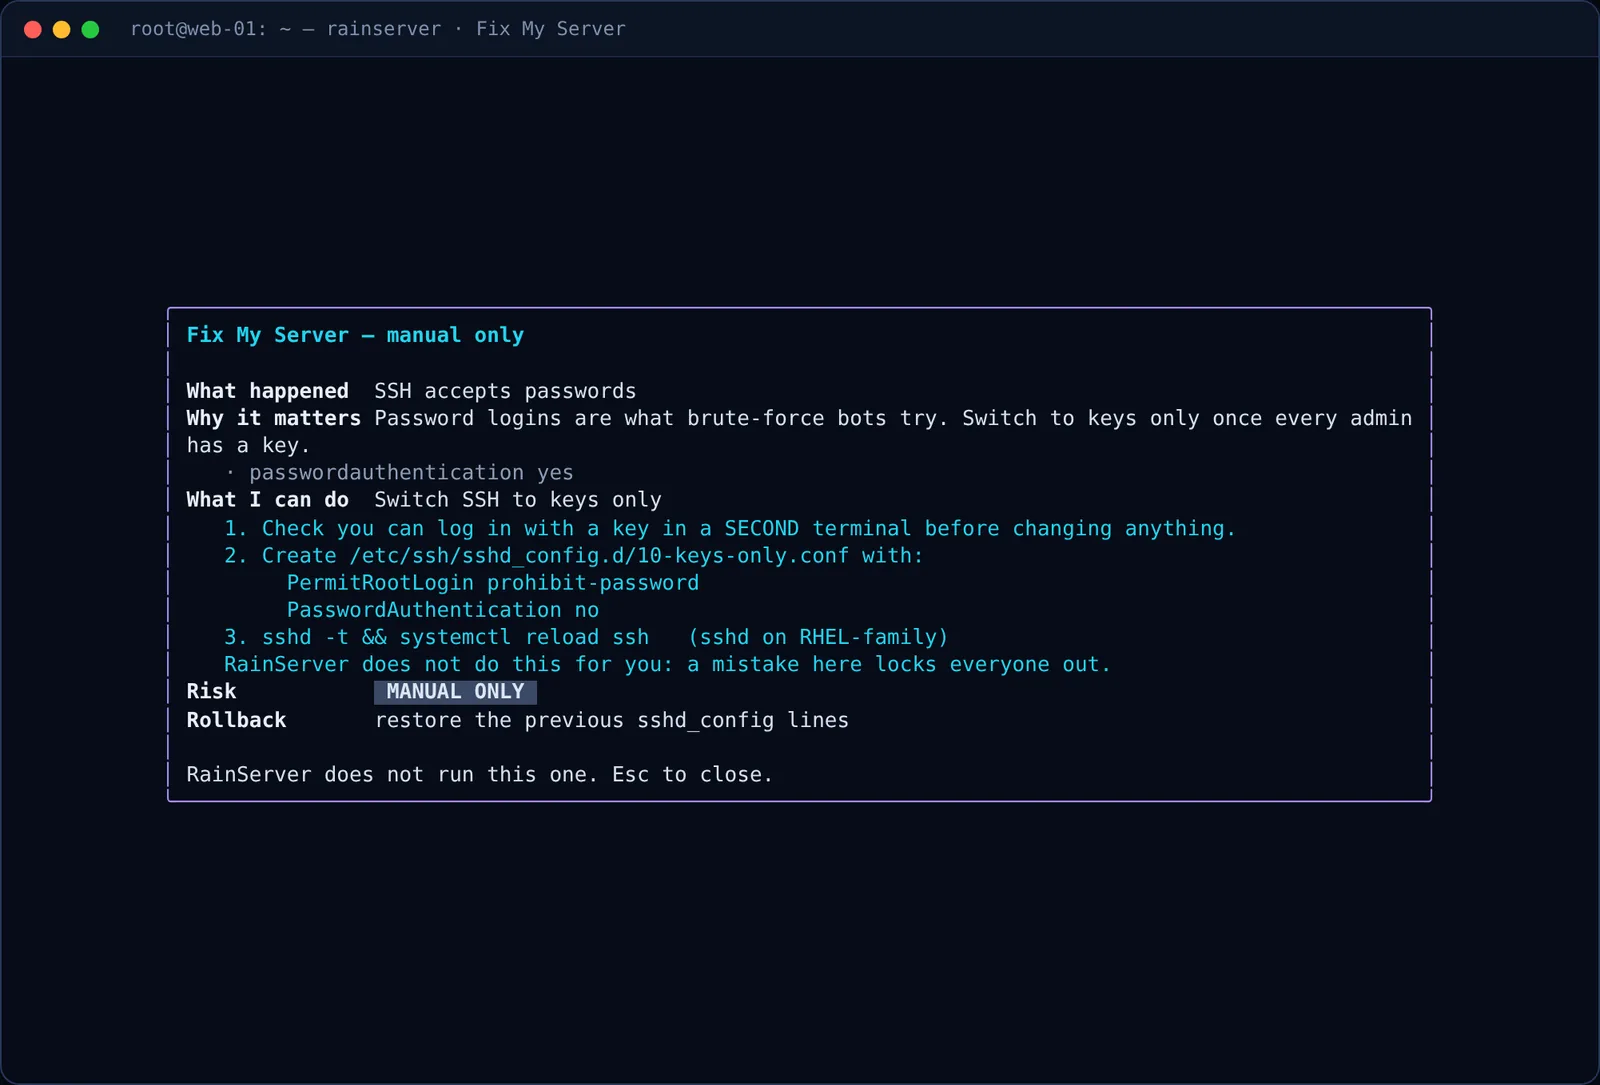
Task: Select the 'Rollback' label
Action: point(236,720)
